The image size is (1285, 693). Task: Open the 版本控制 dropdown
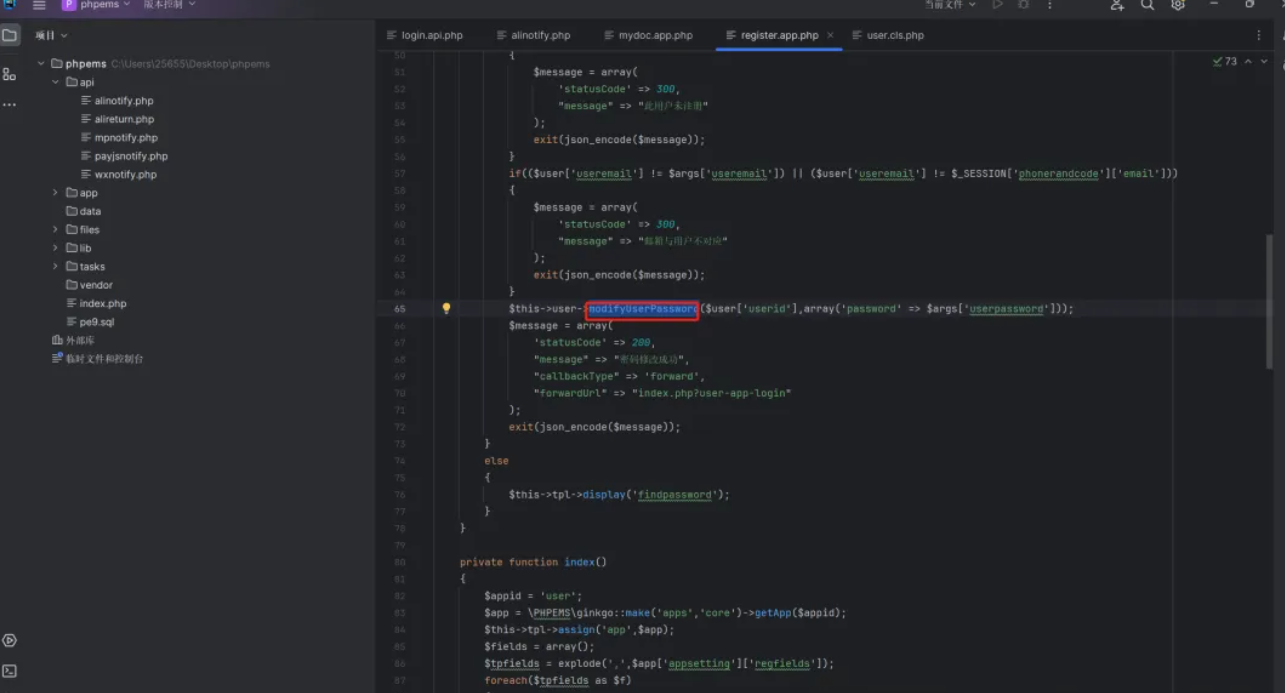[x=169, y=5]
